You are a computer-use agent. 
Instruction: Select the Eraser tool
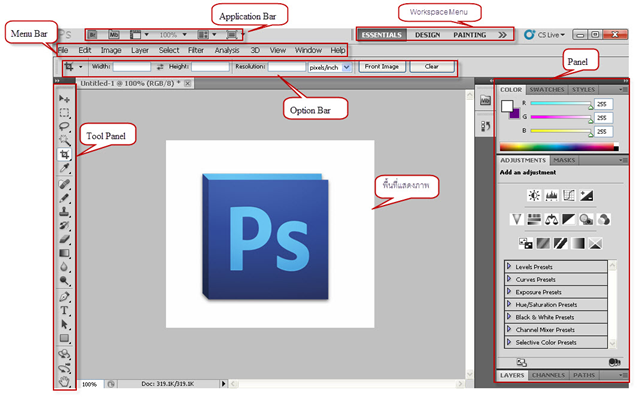(64, 239)
